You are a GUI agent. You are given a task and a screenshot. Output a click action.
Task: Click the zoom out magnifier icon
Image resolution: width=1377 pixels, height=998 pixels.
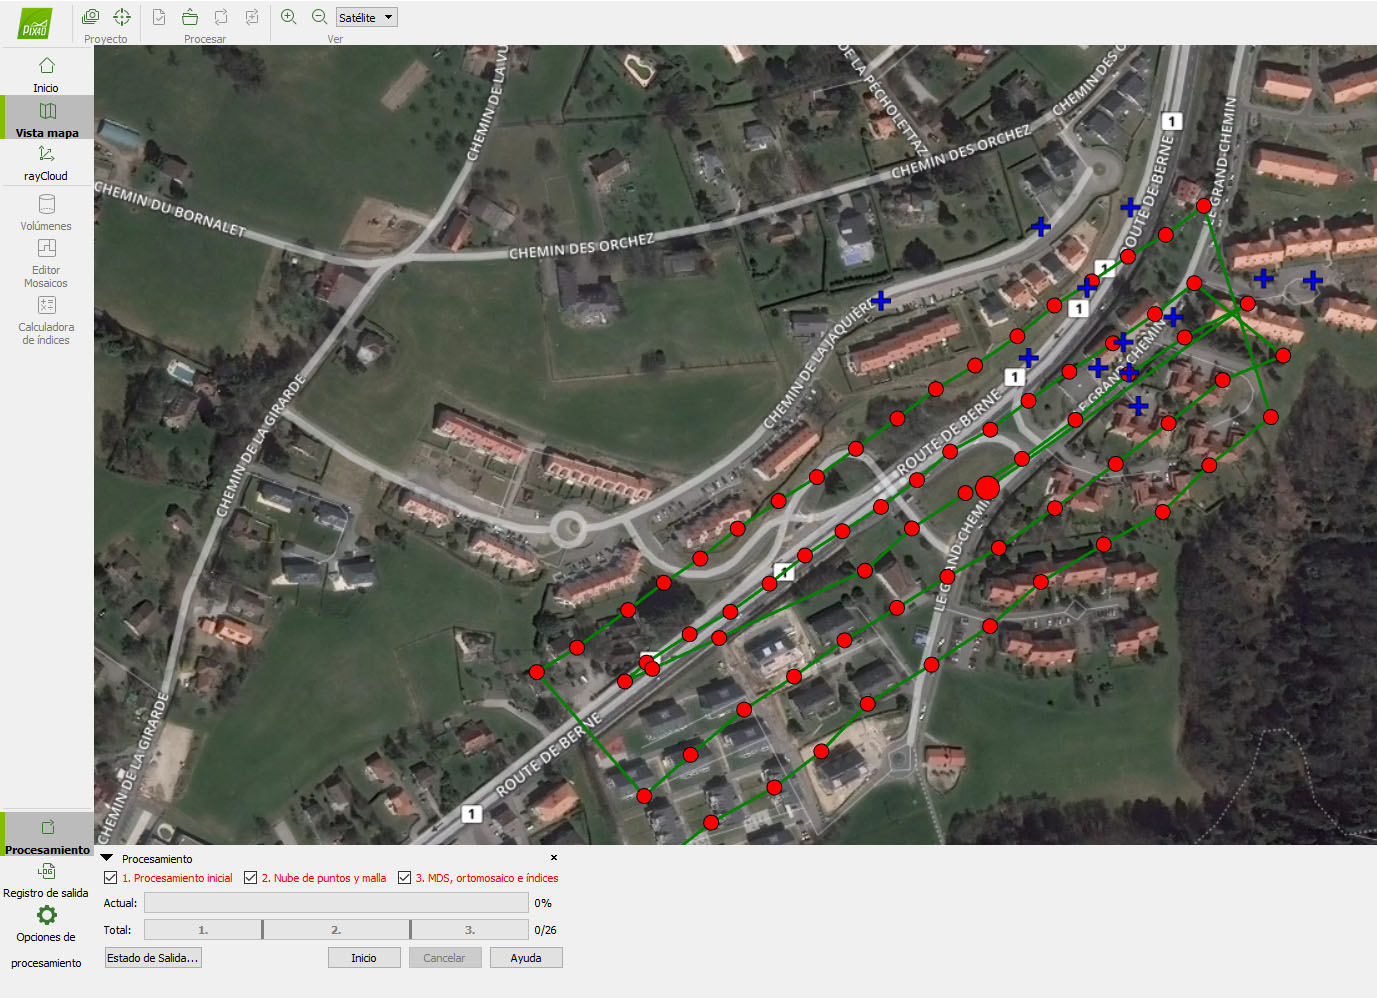tap(320, 17)
